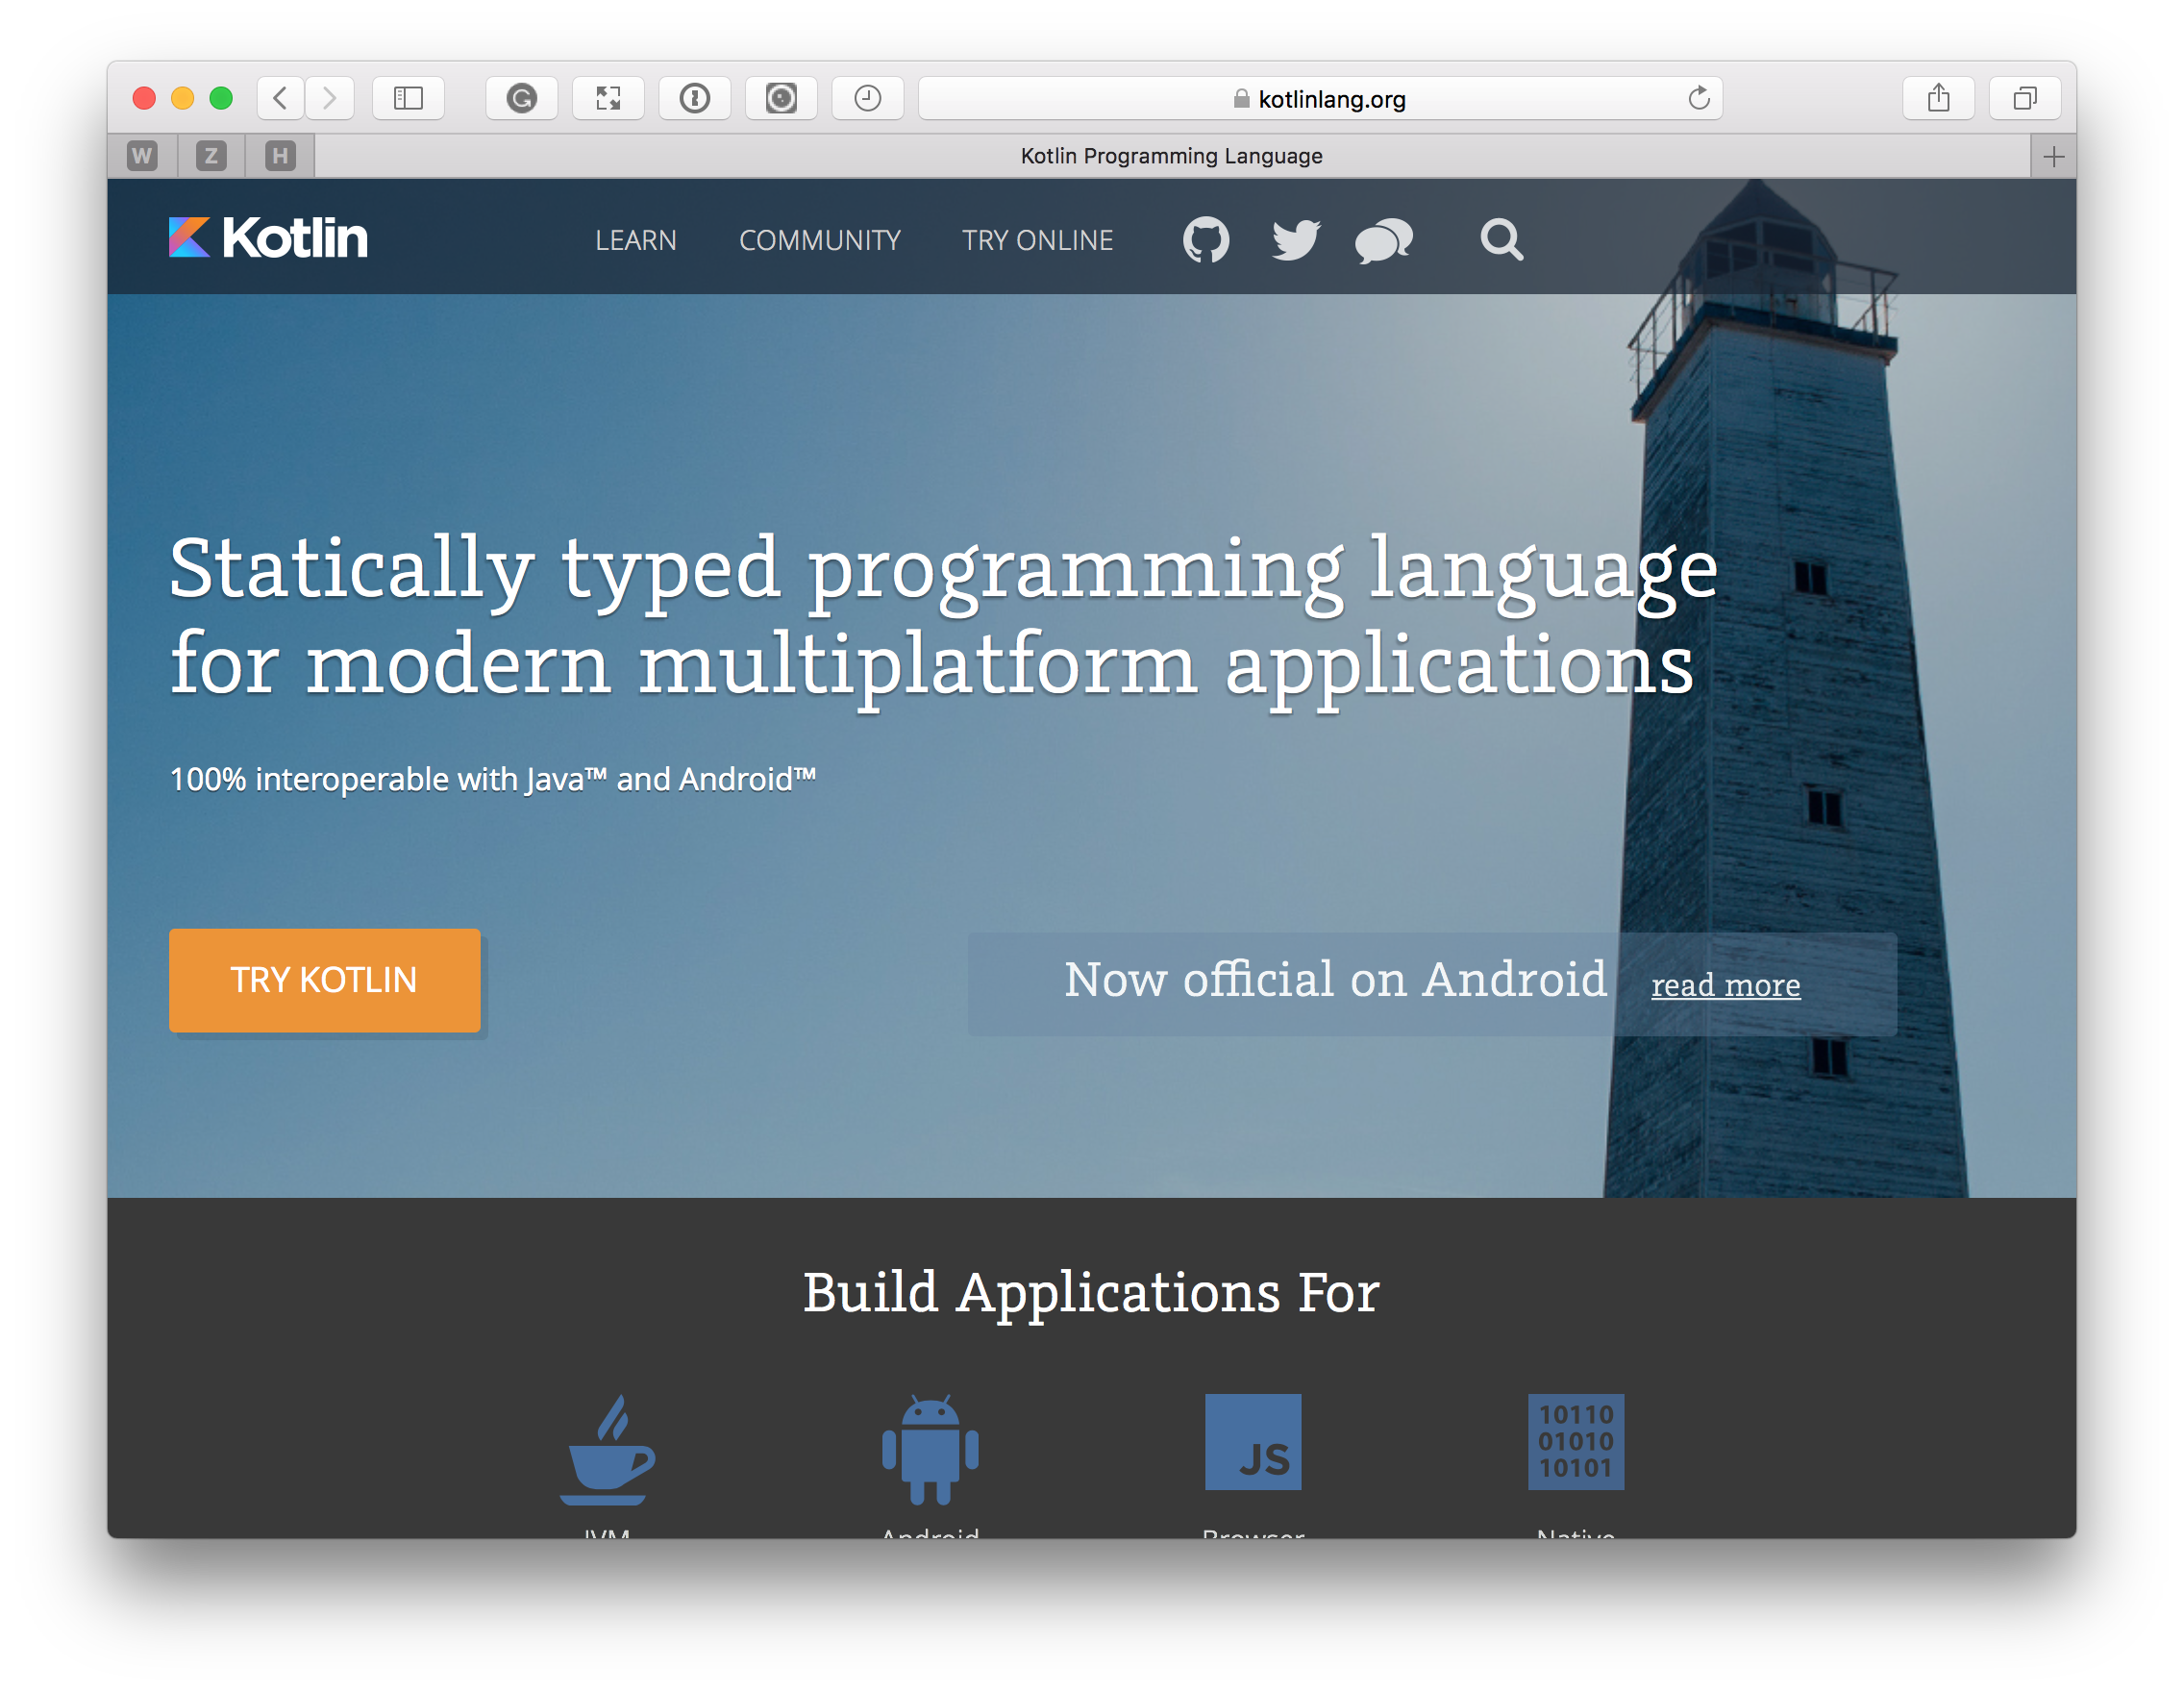The image size is (2184, 1692).
Task: Show all tabs overview
Action: (2025, 98)
